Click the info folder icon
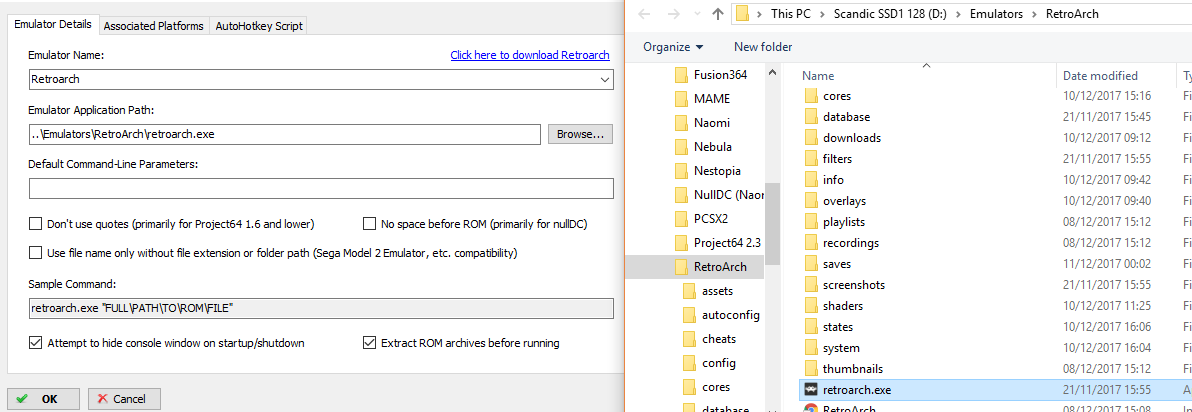The width and height of the screenshot is (1192, 412). tap(810, 180)
